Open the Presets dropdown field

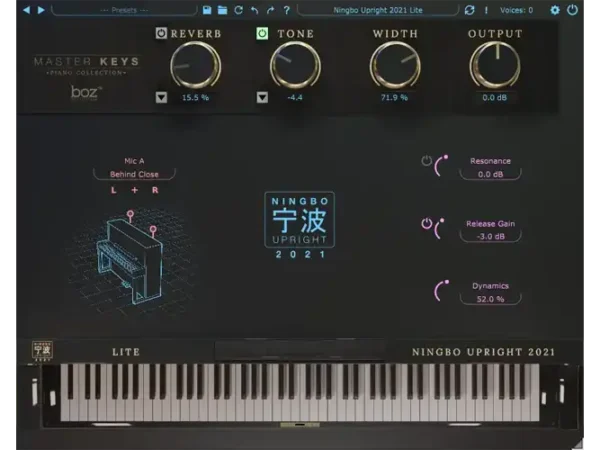[x=124, y=10]
